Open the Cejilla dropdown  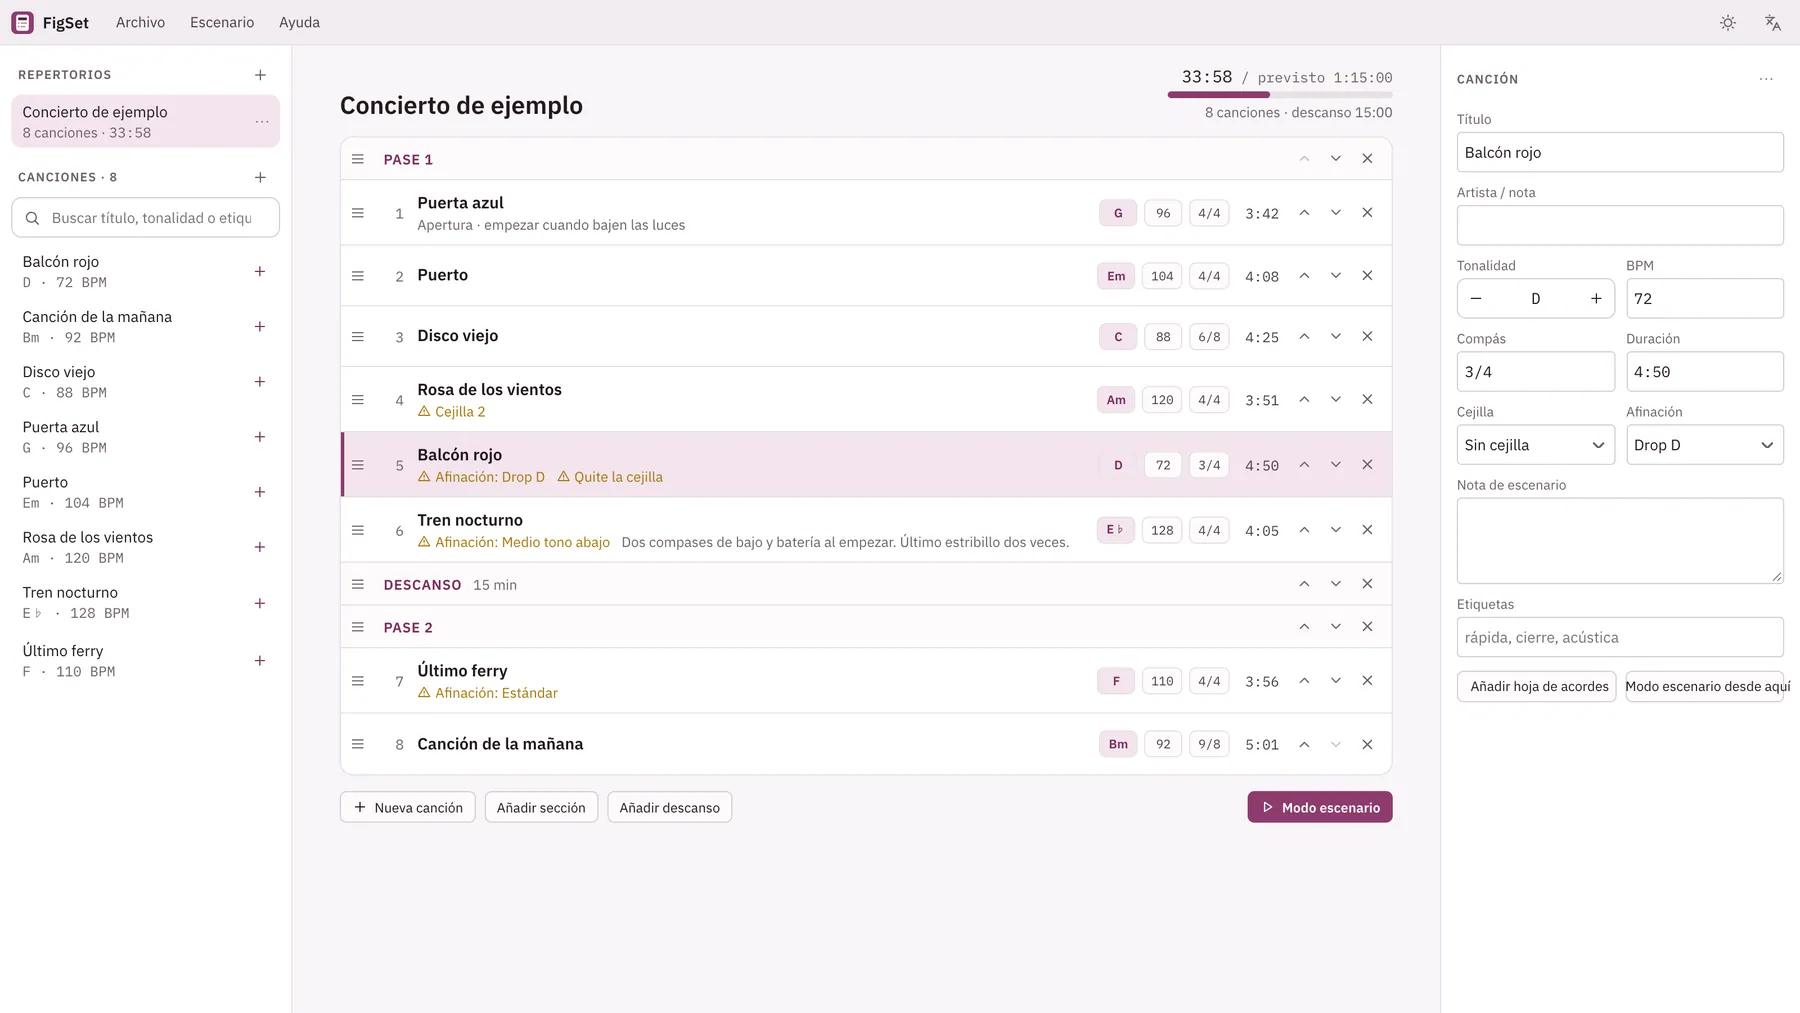pyautogui.click(x=1535, y=445)
